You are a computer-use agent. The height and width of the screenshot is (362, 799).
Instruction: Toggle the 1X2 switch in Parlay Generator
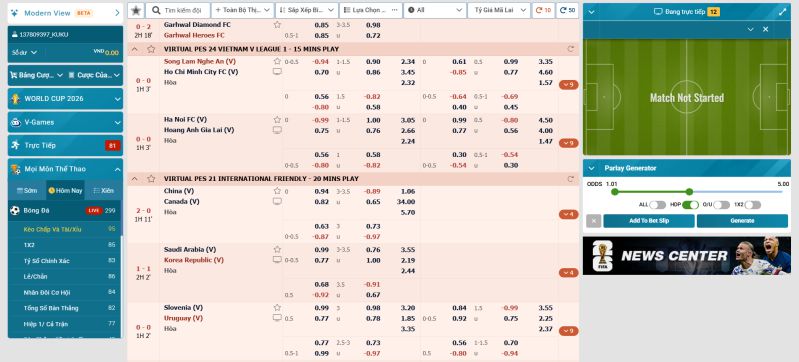pos(753,205)
